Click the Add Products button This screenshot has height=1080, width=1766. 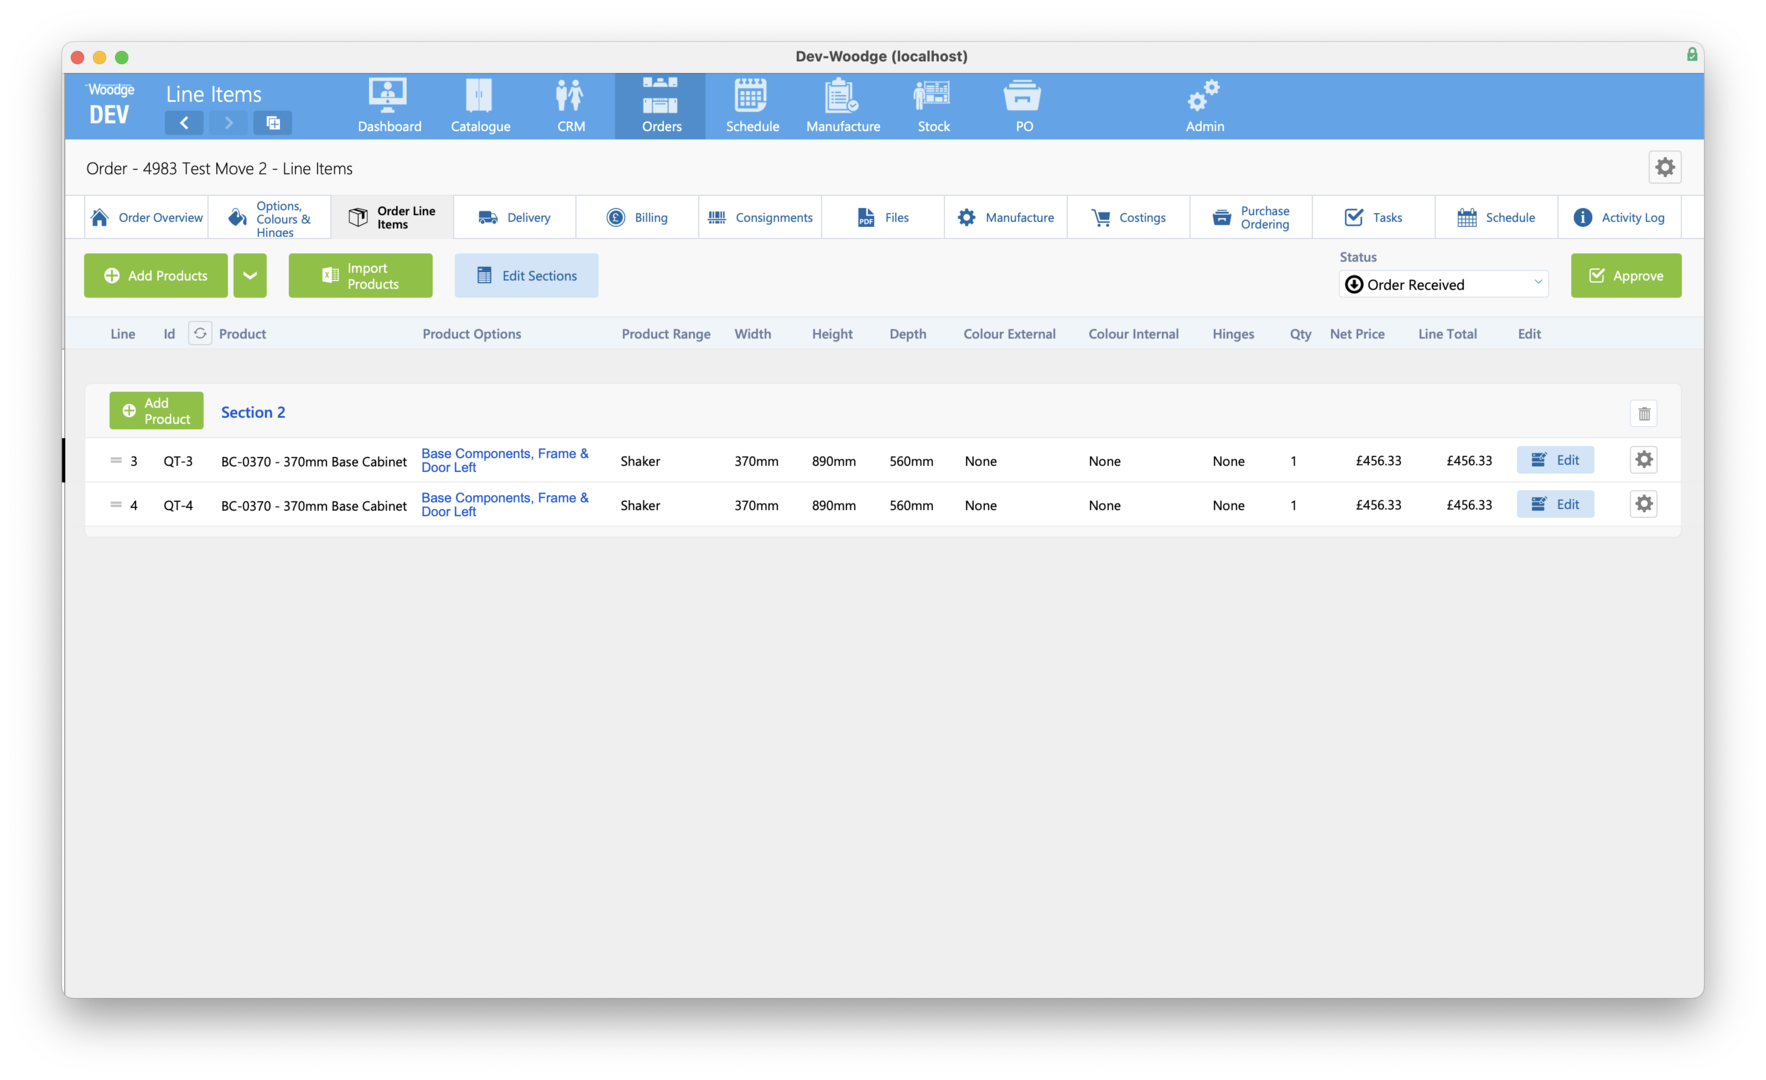coord(156,275)
